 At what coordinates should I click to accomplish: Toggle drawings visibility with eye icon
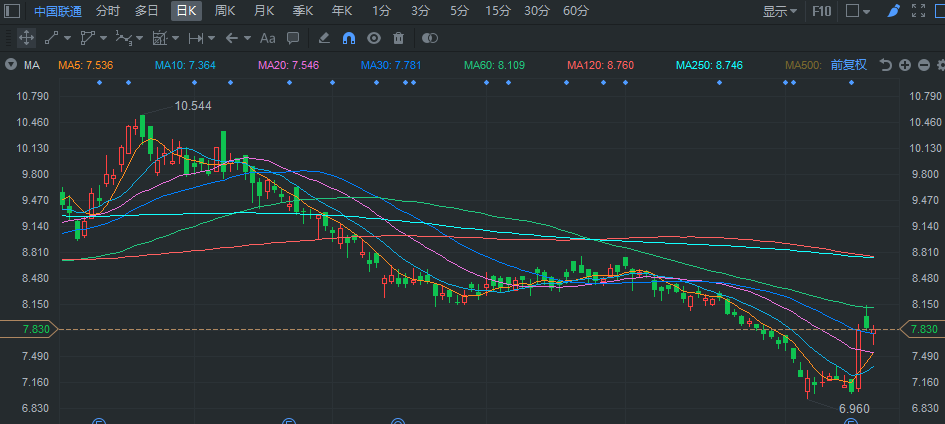pos(374,38)
